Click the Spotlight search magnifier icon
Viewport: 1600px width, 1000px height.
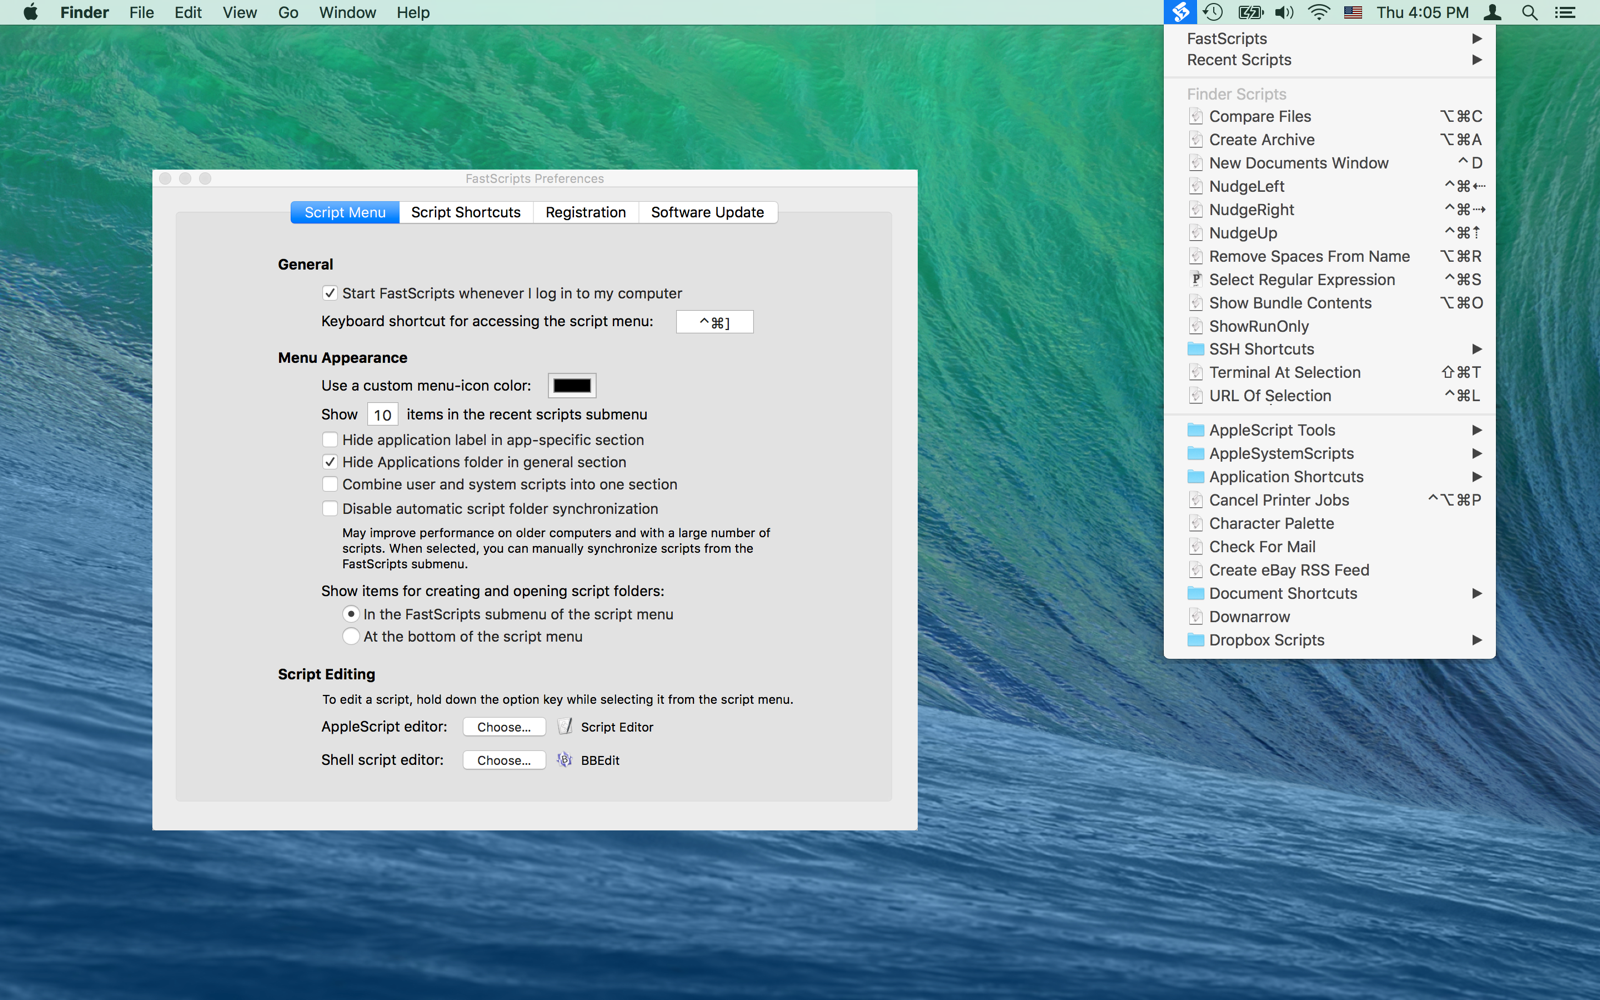(x=1529, y=12)
